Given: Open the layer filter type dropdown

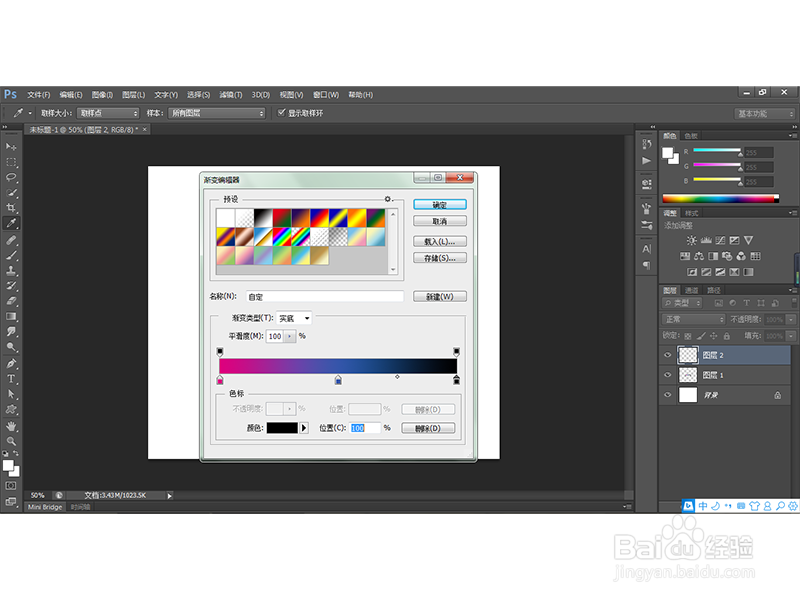Looking at the screenshot, I should 683,303.
